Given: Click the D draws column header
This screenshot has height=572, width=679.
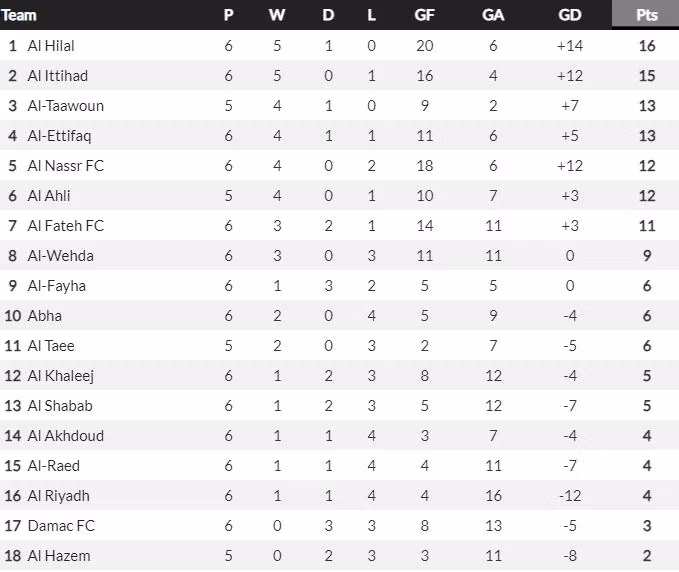Looking at the screenshot, I should click(329, 15).
